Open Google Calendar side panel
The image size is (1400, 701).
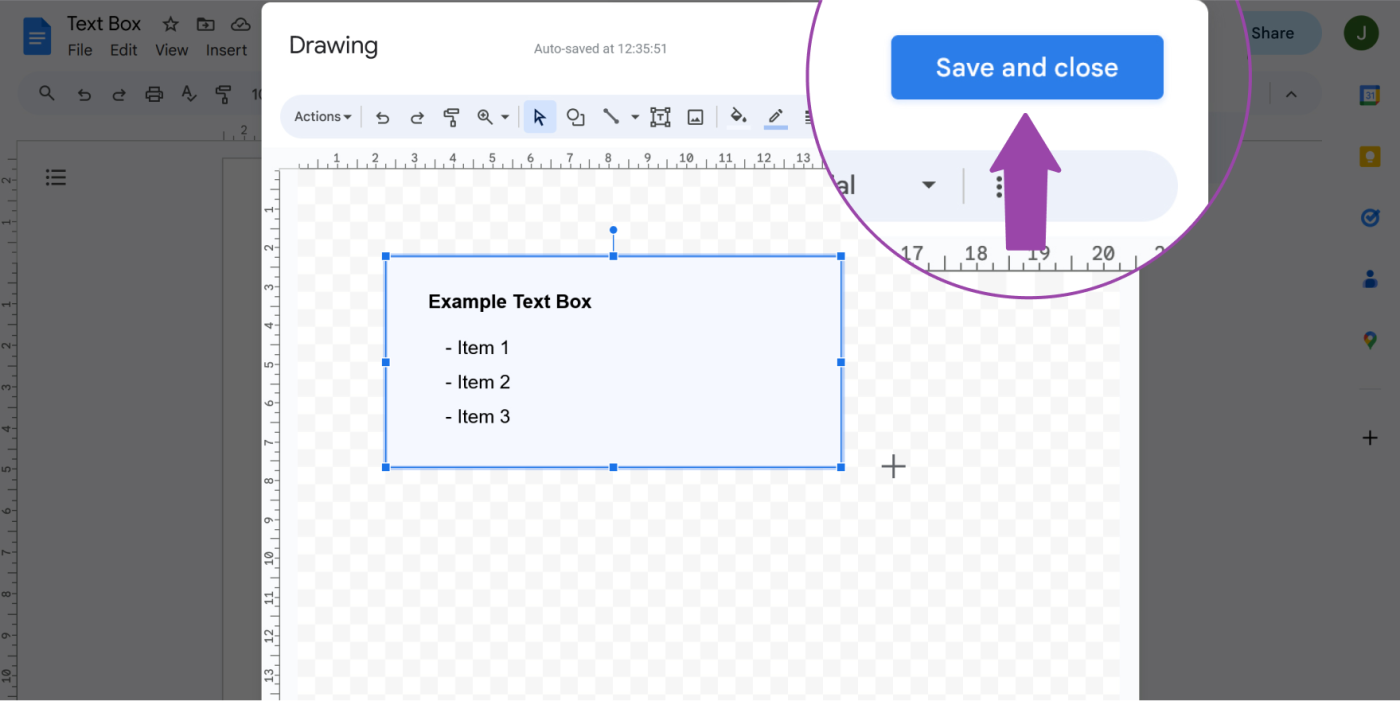pyautogui.click(x=1370, y=96)
